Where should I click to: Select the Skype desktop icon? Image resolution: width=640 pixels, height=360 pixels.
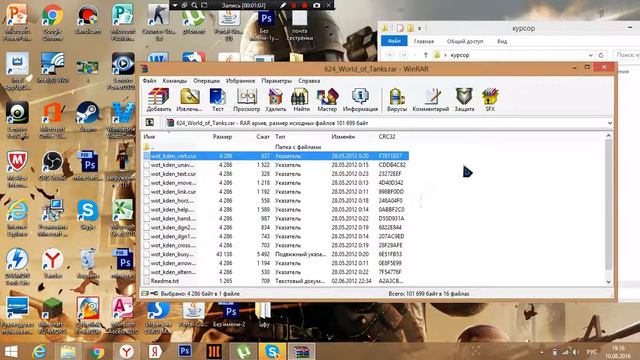pos(87,215)
